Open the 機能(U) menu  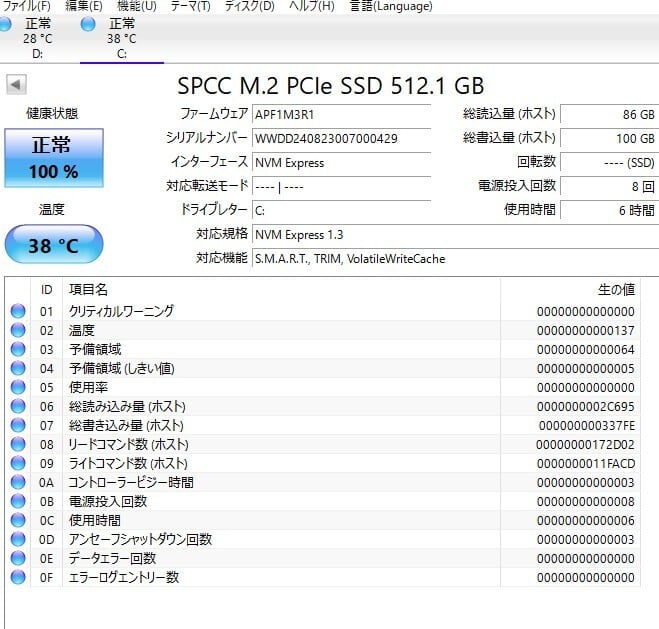tap(136, 6)
